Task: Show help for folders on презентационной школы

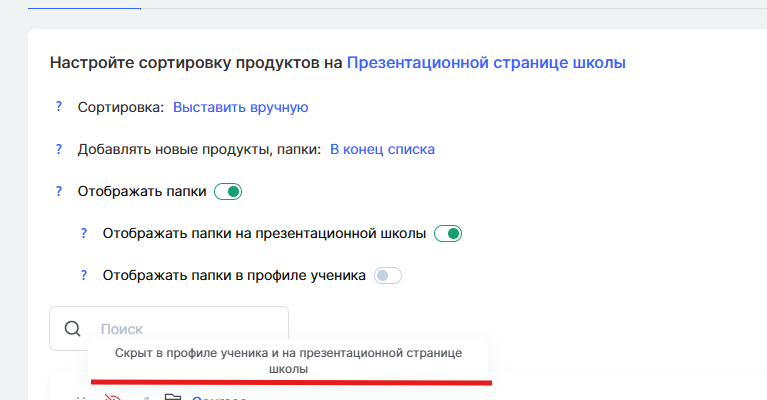Action: (x=84, y=233)
